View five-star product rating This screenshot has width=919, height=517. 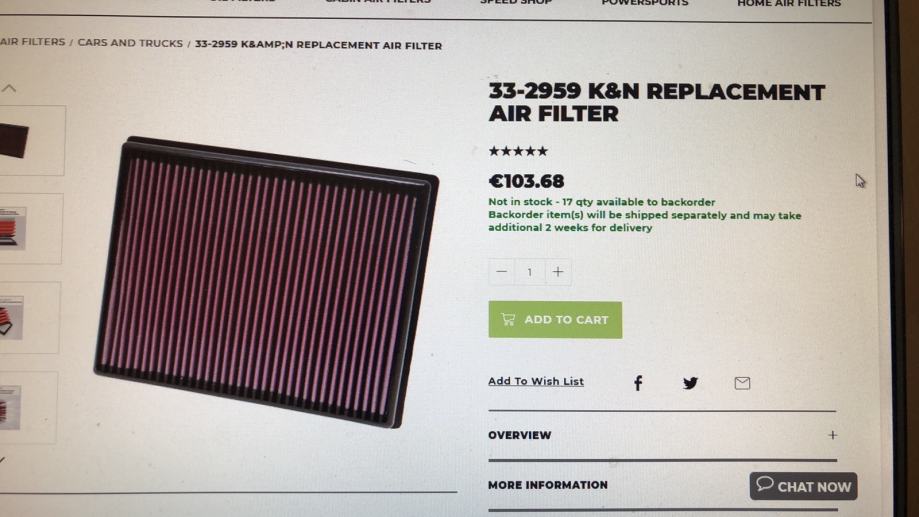click(x=518, y=151)
